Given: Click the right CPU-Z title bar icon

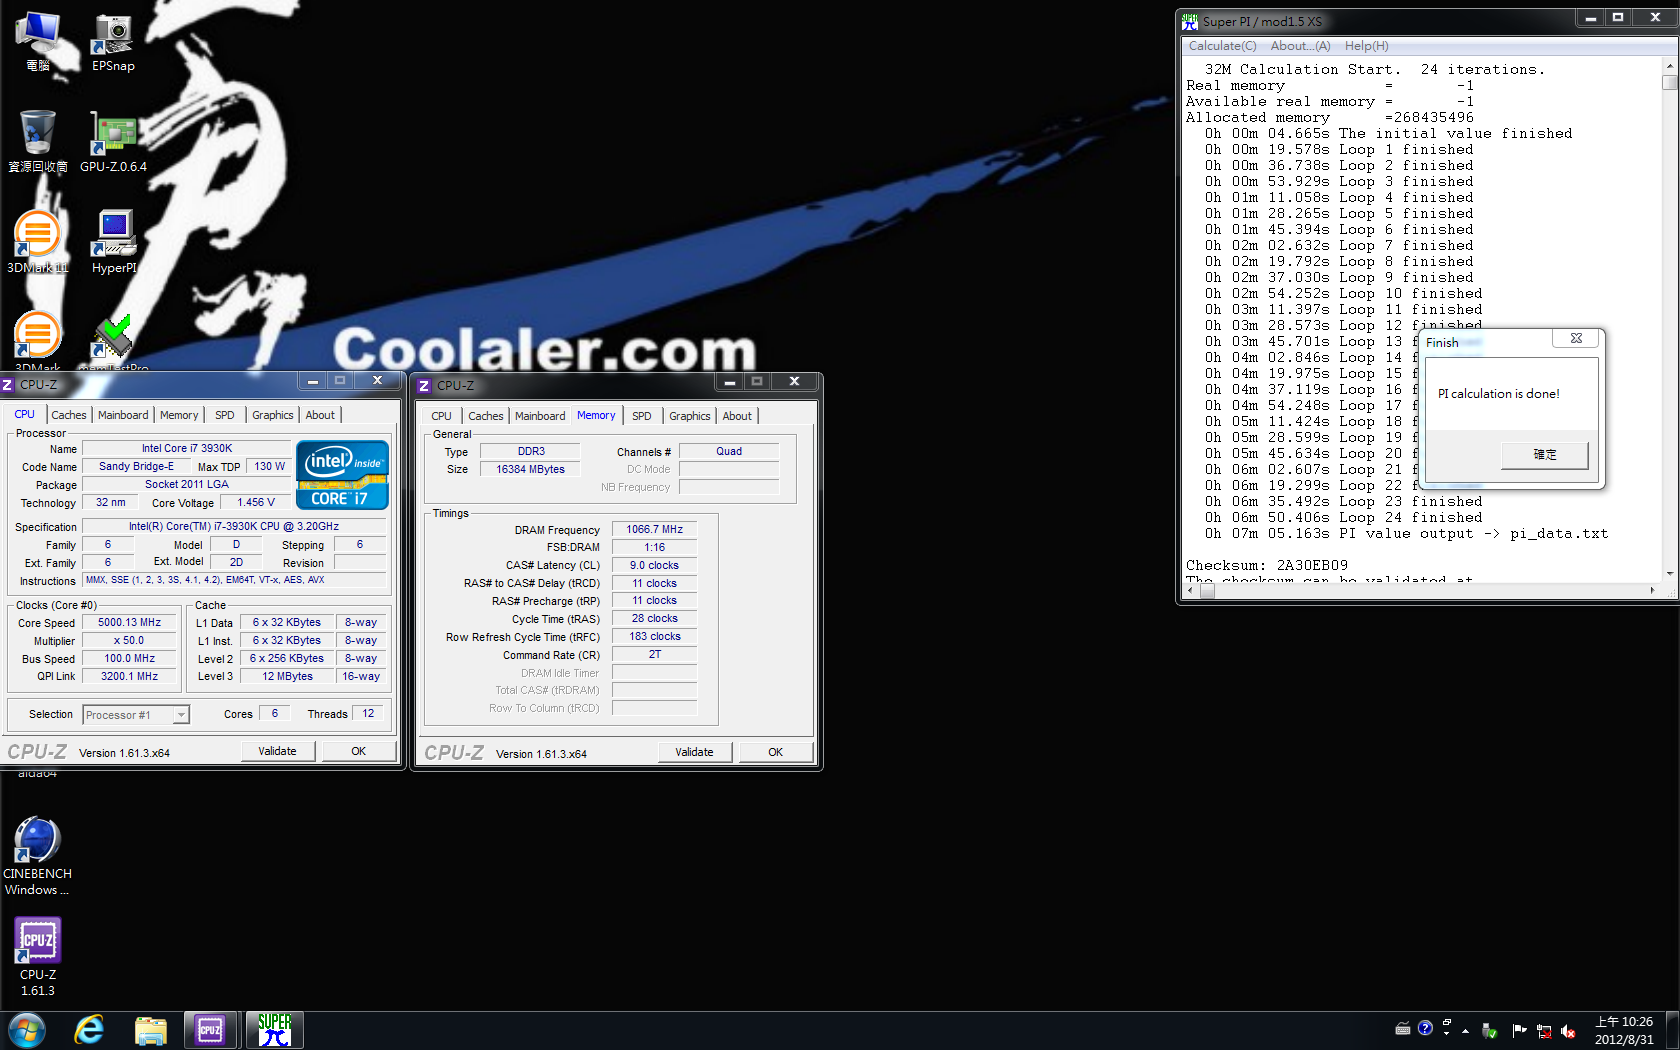Looking at the screenshot, I should (424, 385).
